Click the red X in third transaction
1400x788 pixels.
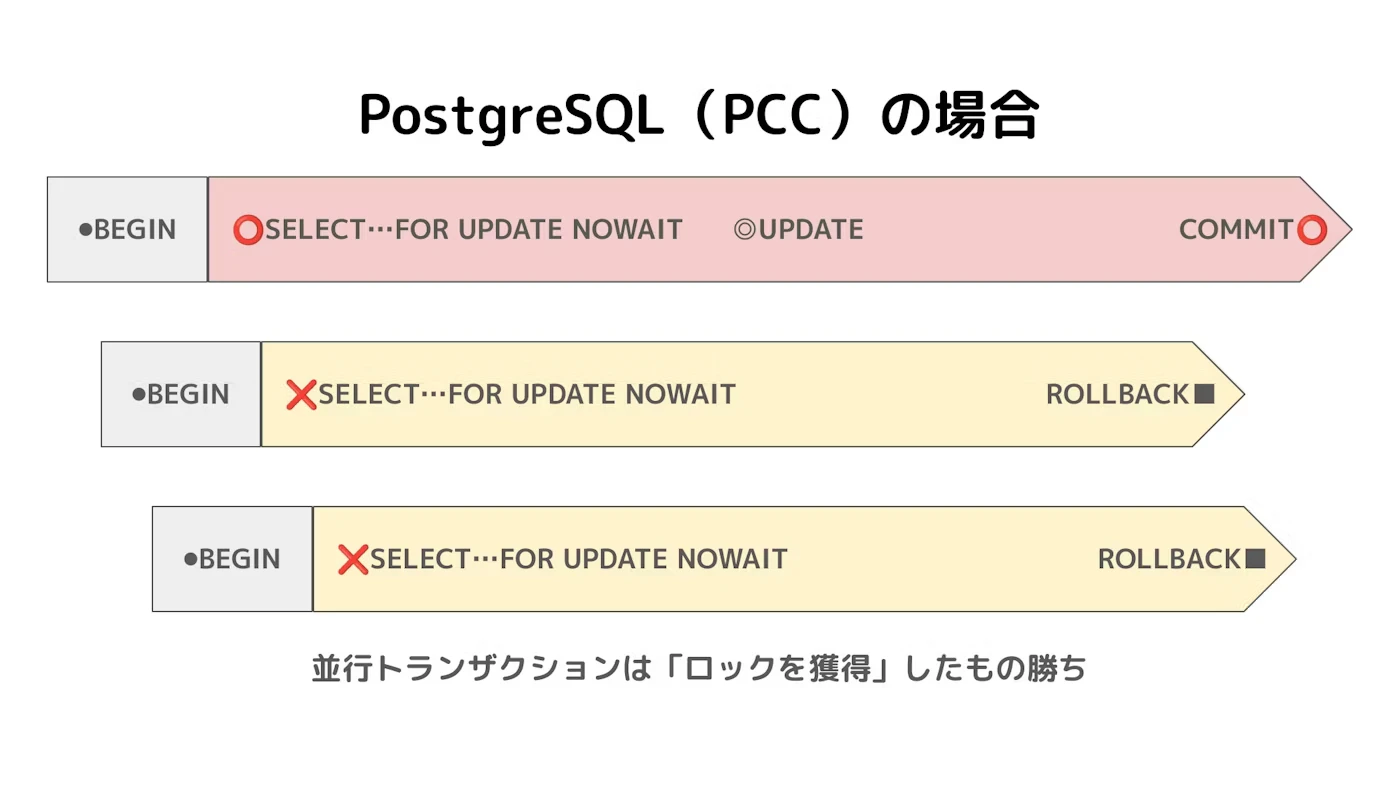(x=353, y=559)
